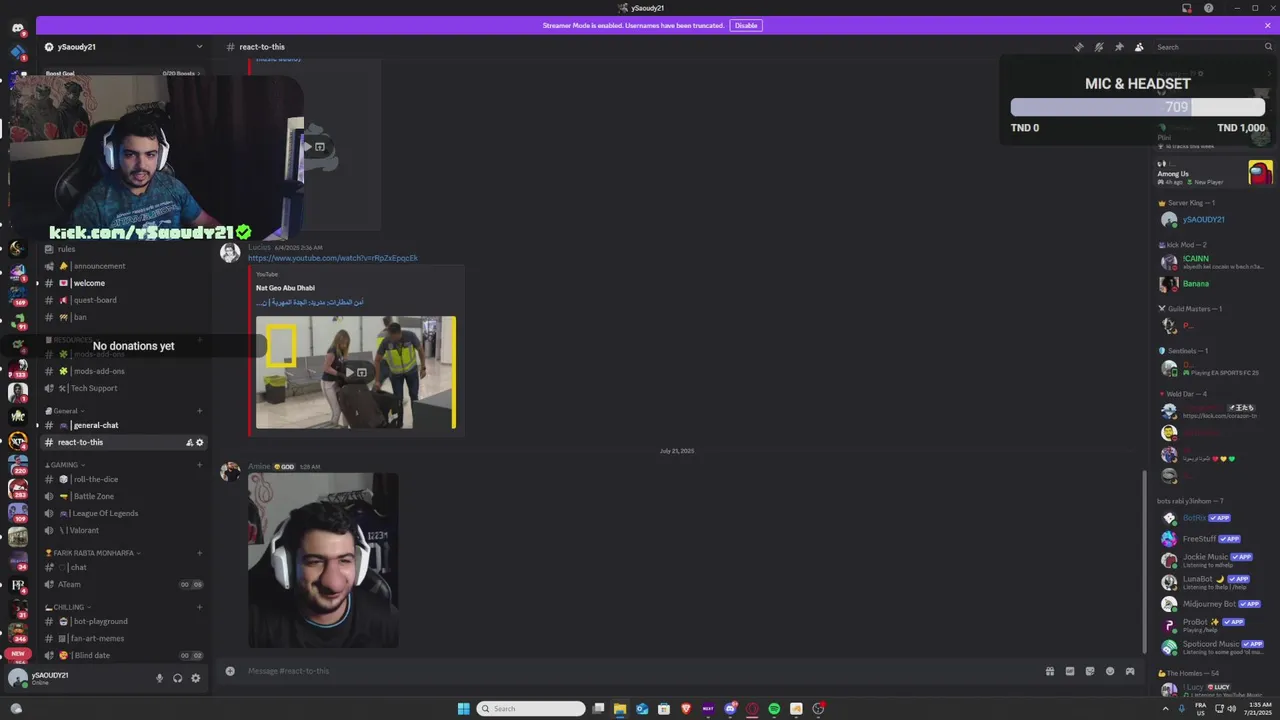Open Brave browser from the taskbar
1280x720 pixels.
[x=686, y=709]
